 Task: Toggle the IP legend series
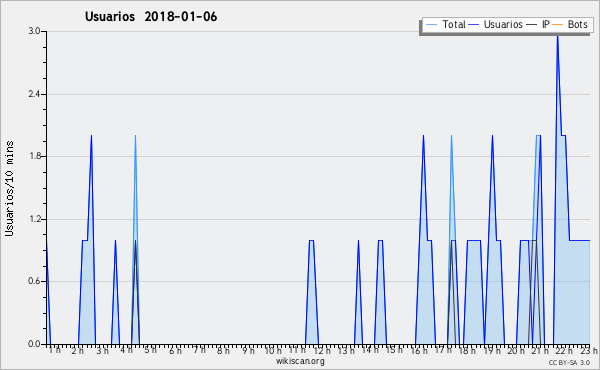(x=538, y=24)
